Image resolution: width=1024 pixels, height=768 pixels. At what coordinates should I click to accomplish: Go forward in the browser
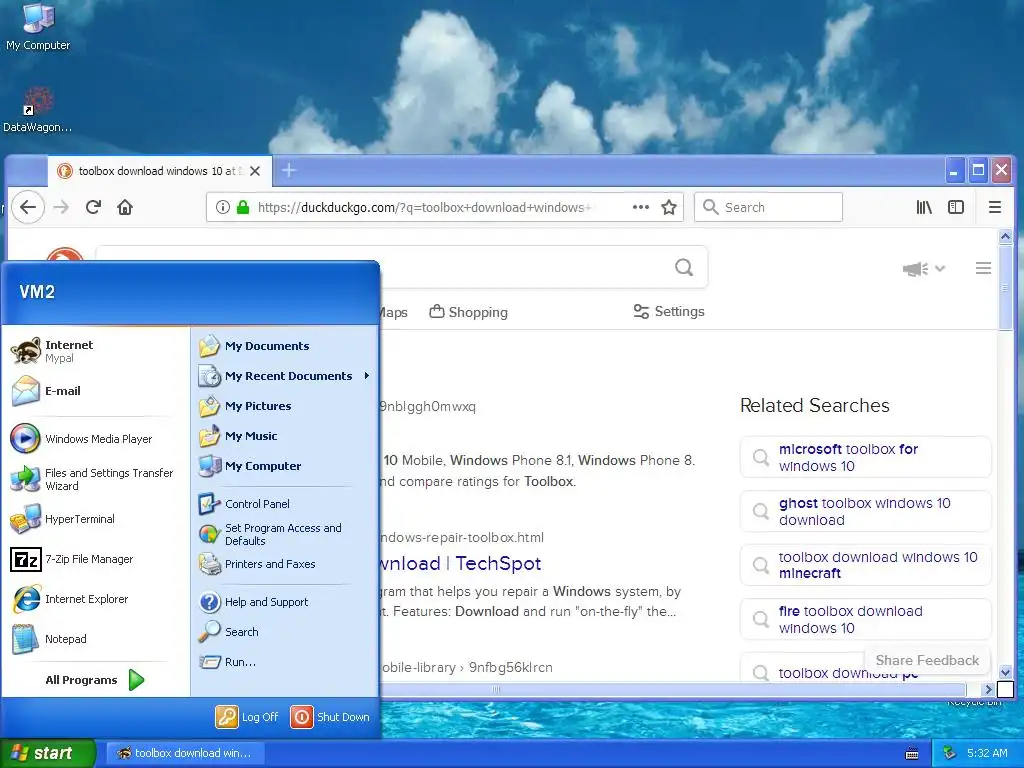(x=61, y=207)
